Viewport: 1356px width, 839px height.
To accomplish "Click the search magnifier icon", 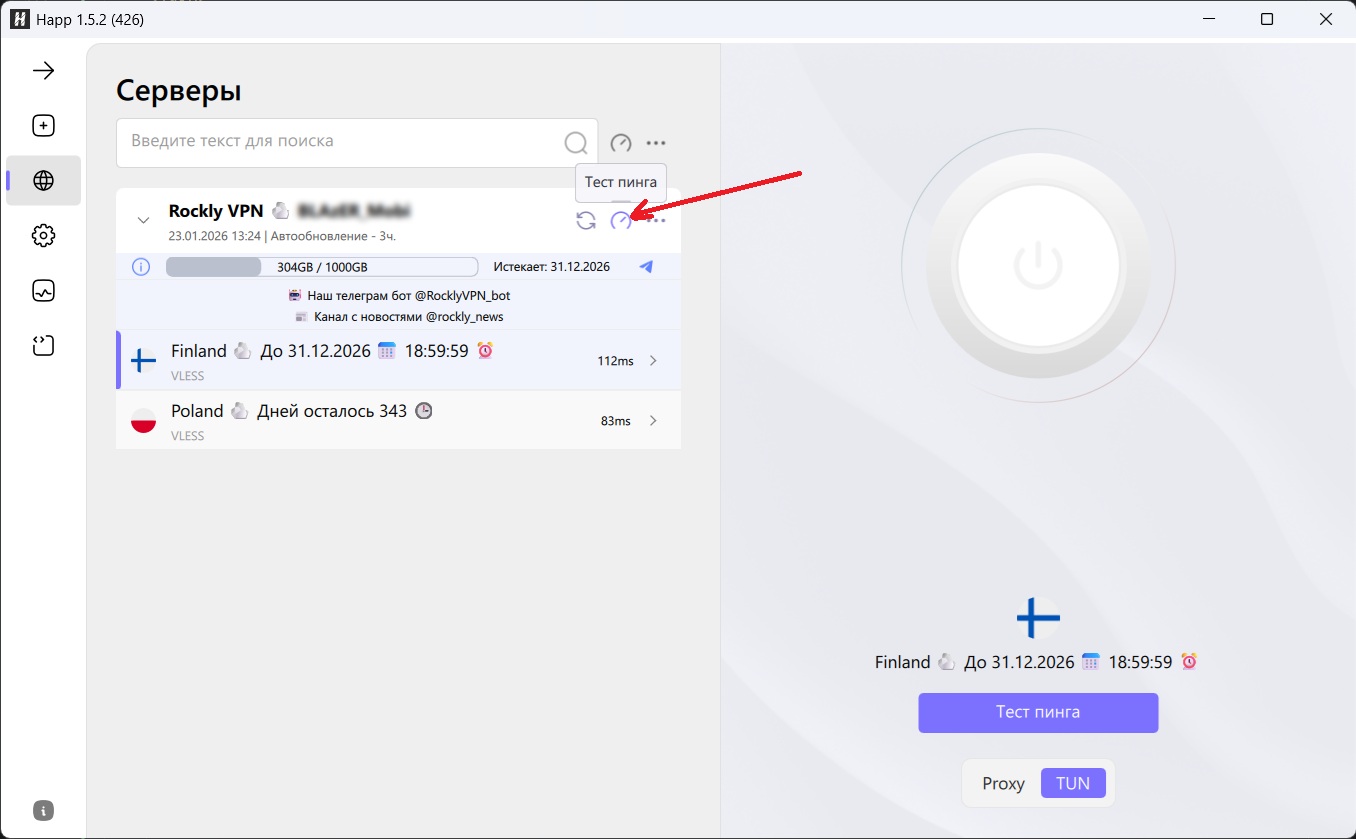I will 576,143.
